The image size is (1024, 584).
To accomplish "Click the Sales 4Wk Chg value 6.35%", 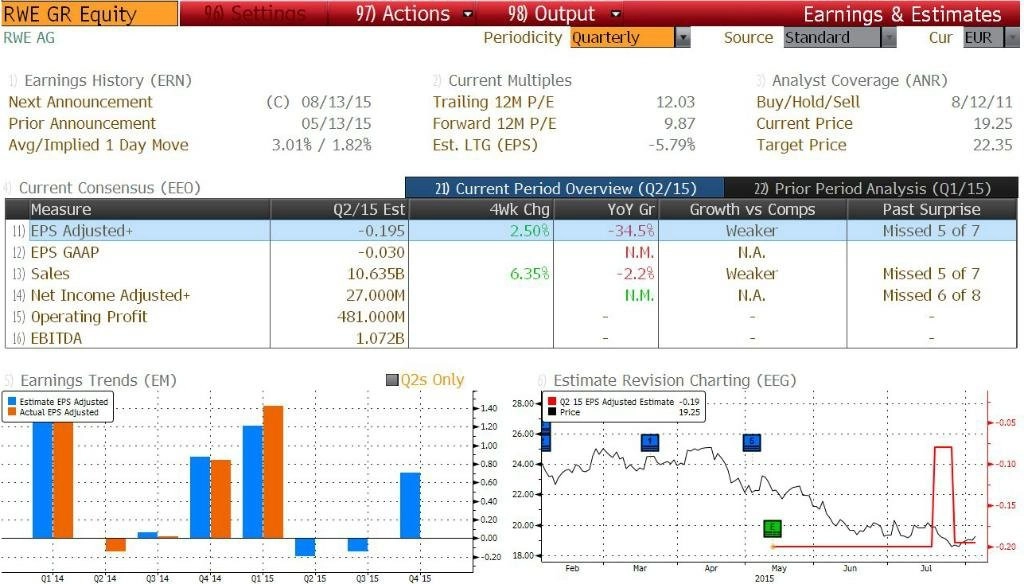I will [x=530, y=274].
